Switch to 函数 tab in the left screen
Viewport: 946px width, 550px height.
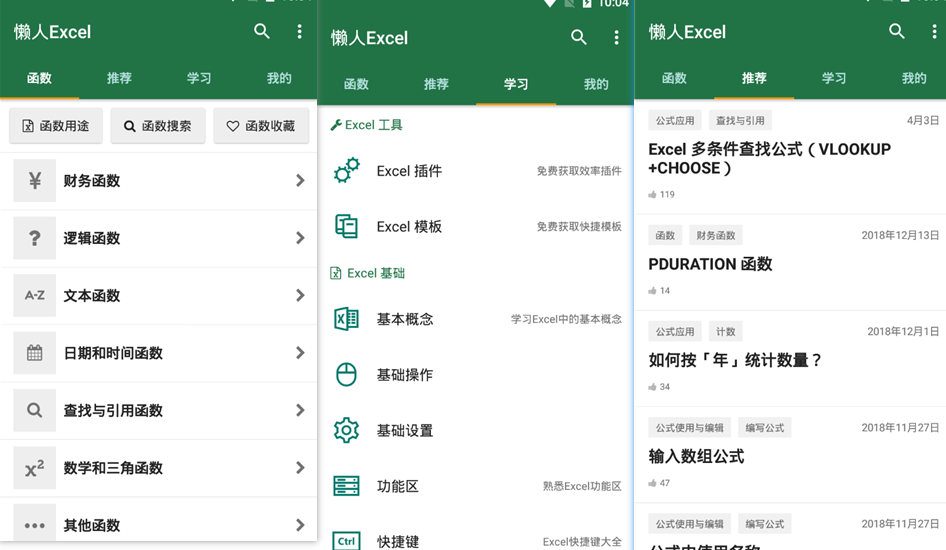click(x=39, y=78)
